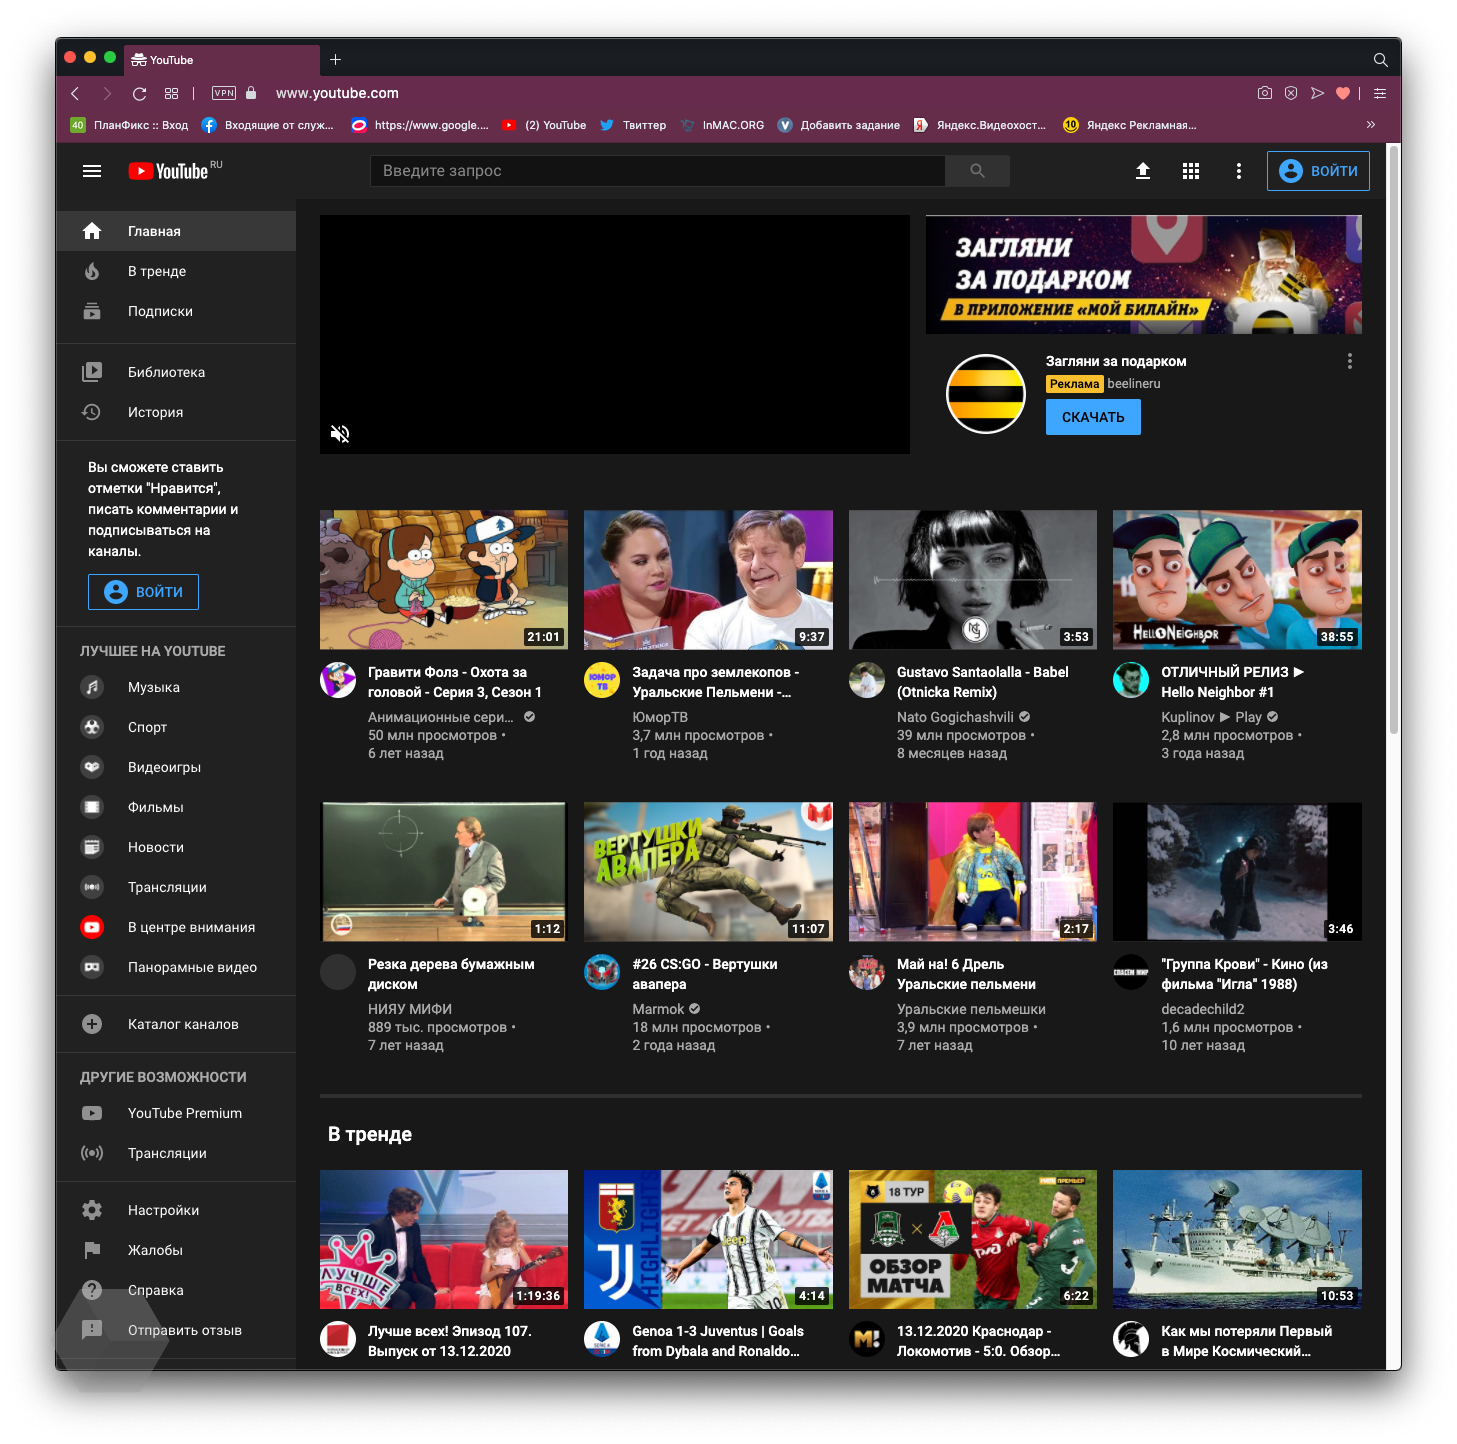
Task: Open a new browser tab
Action: click(336, 60)
